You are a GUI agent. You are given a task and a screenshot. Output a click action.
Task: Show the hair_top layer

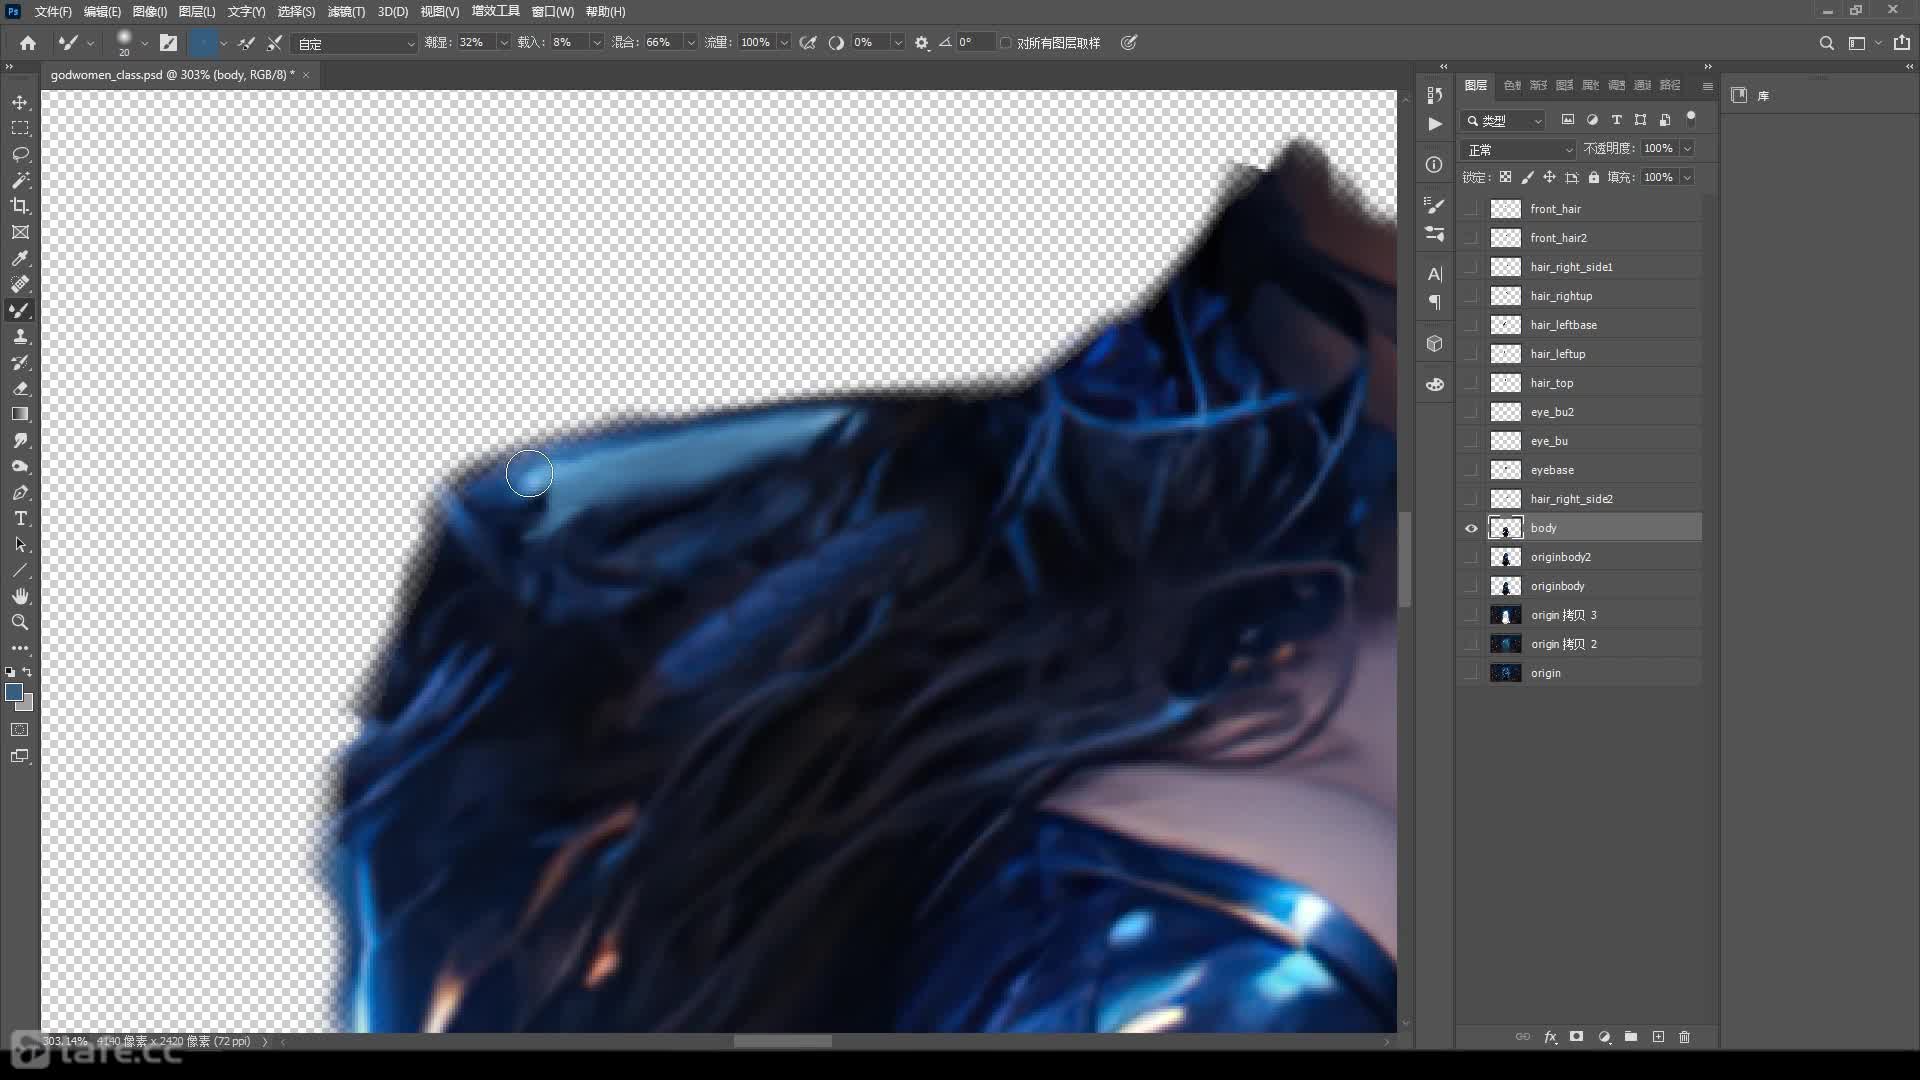(x=1471, y=383)
